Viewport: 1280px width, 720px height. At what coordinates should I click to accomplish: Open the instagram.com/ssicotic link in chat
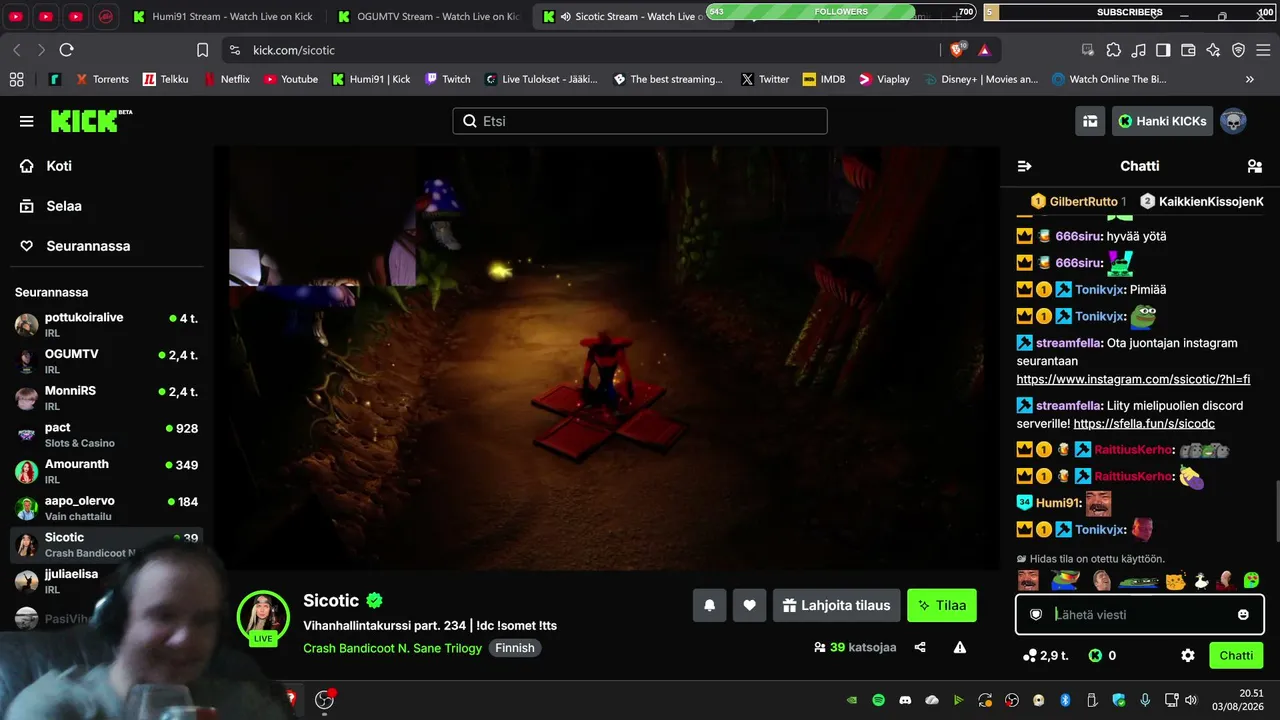point(1133,379)
